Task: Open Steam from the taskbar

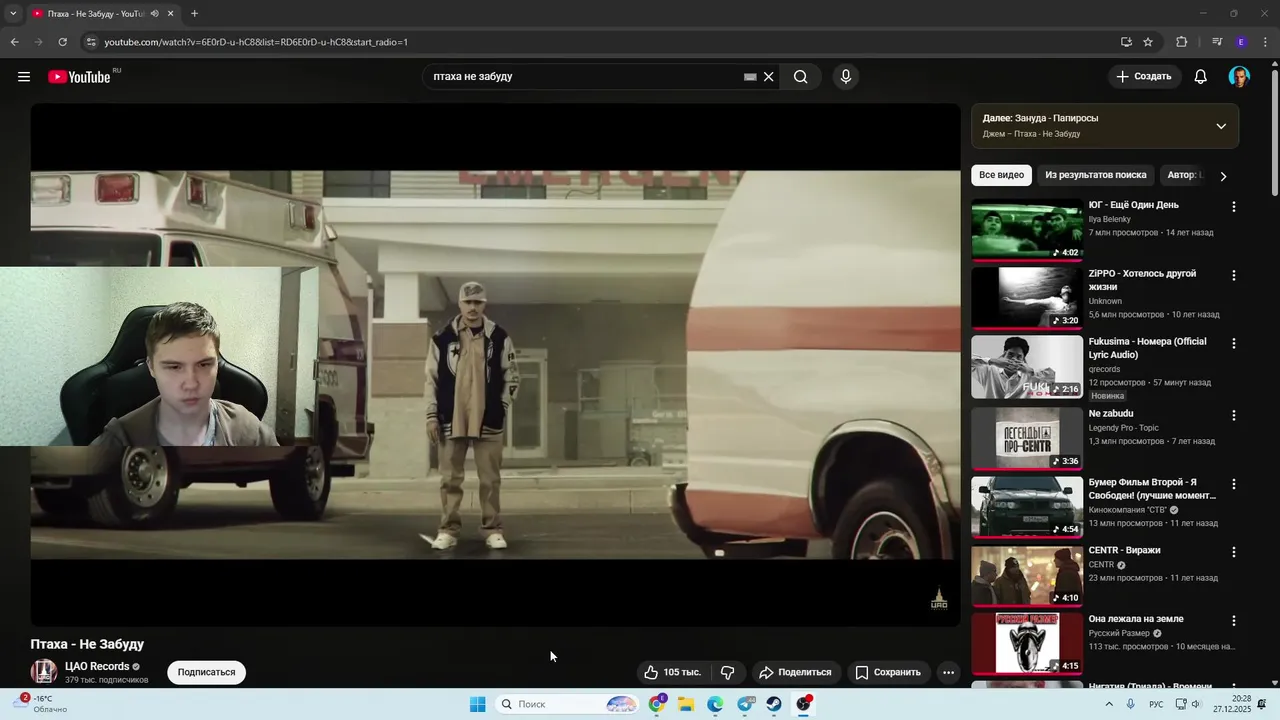Action: click(774, 704)
